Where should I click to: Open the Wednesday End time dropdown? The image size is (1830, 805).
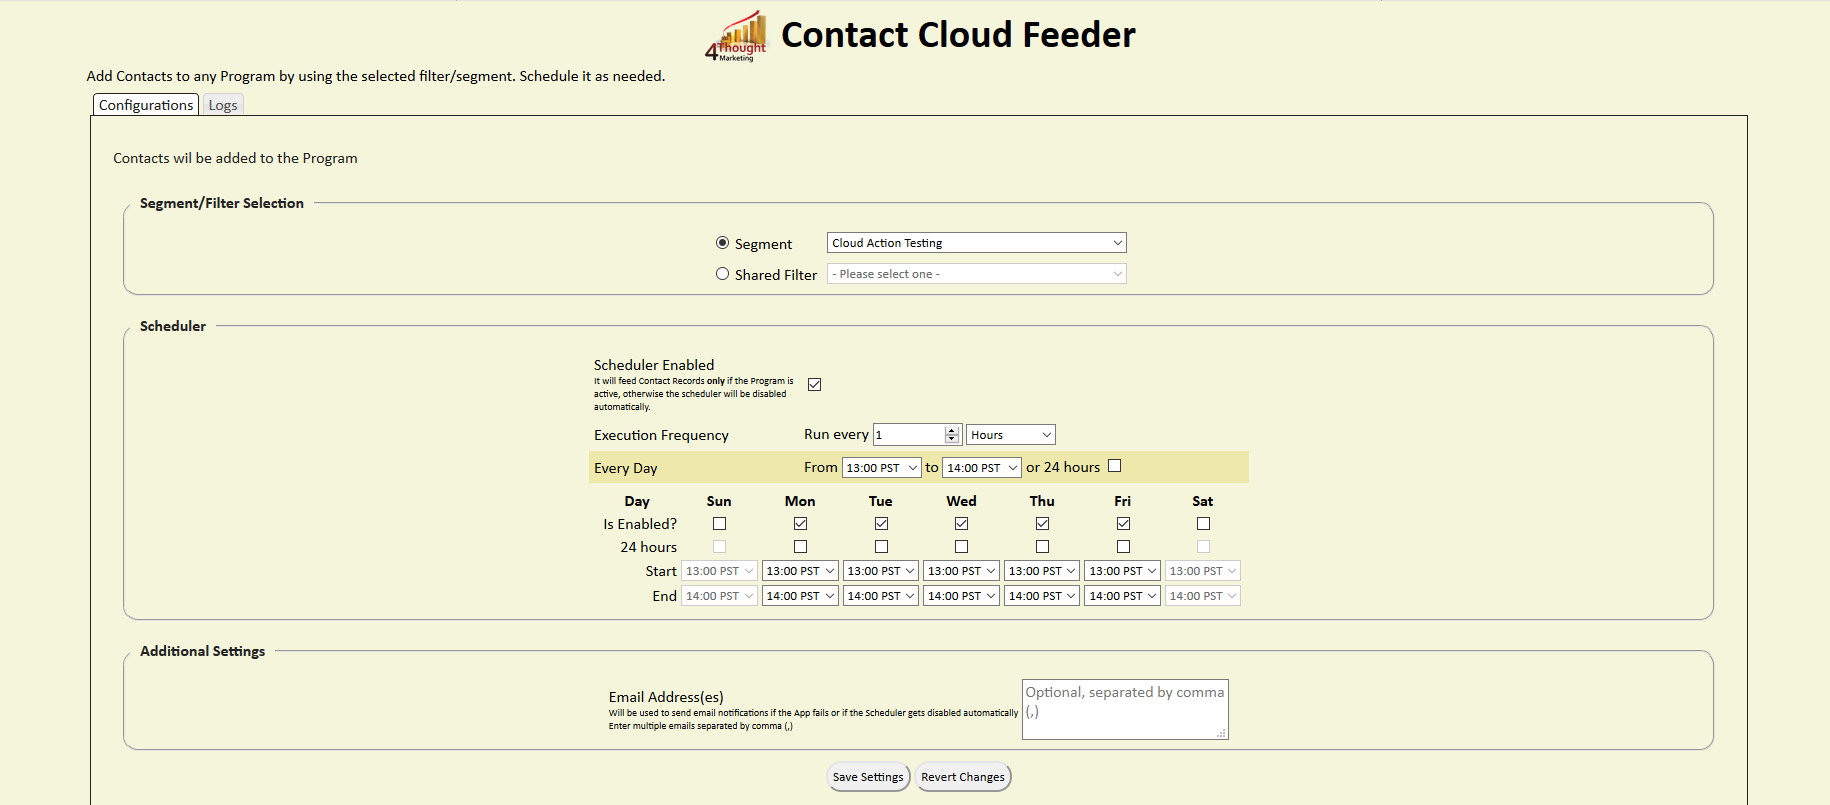click(961, 596)
